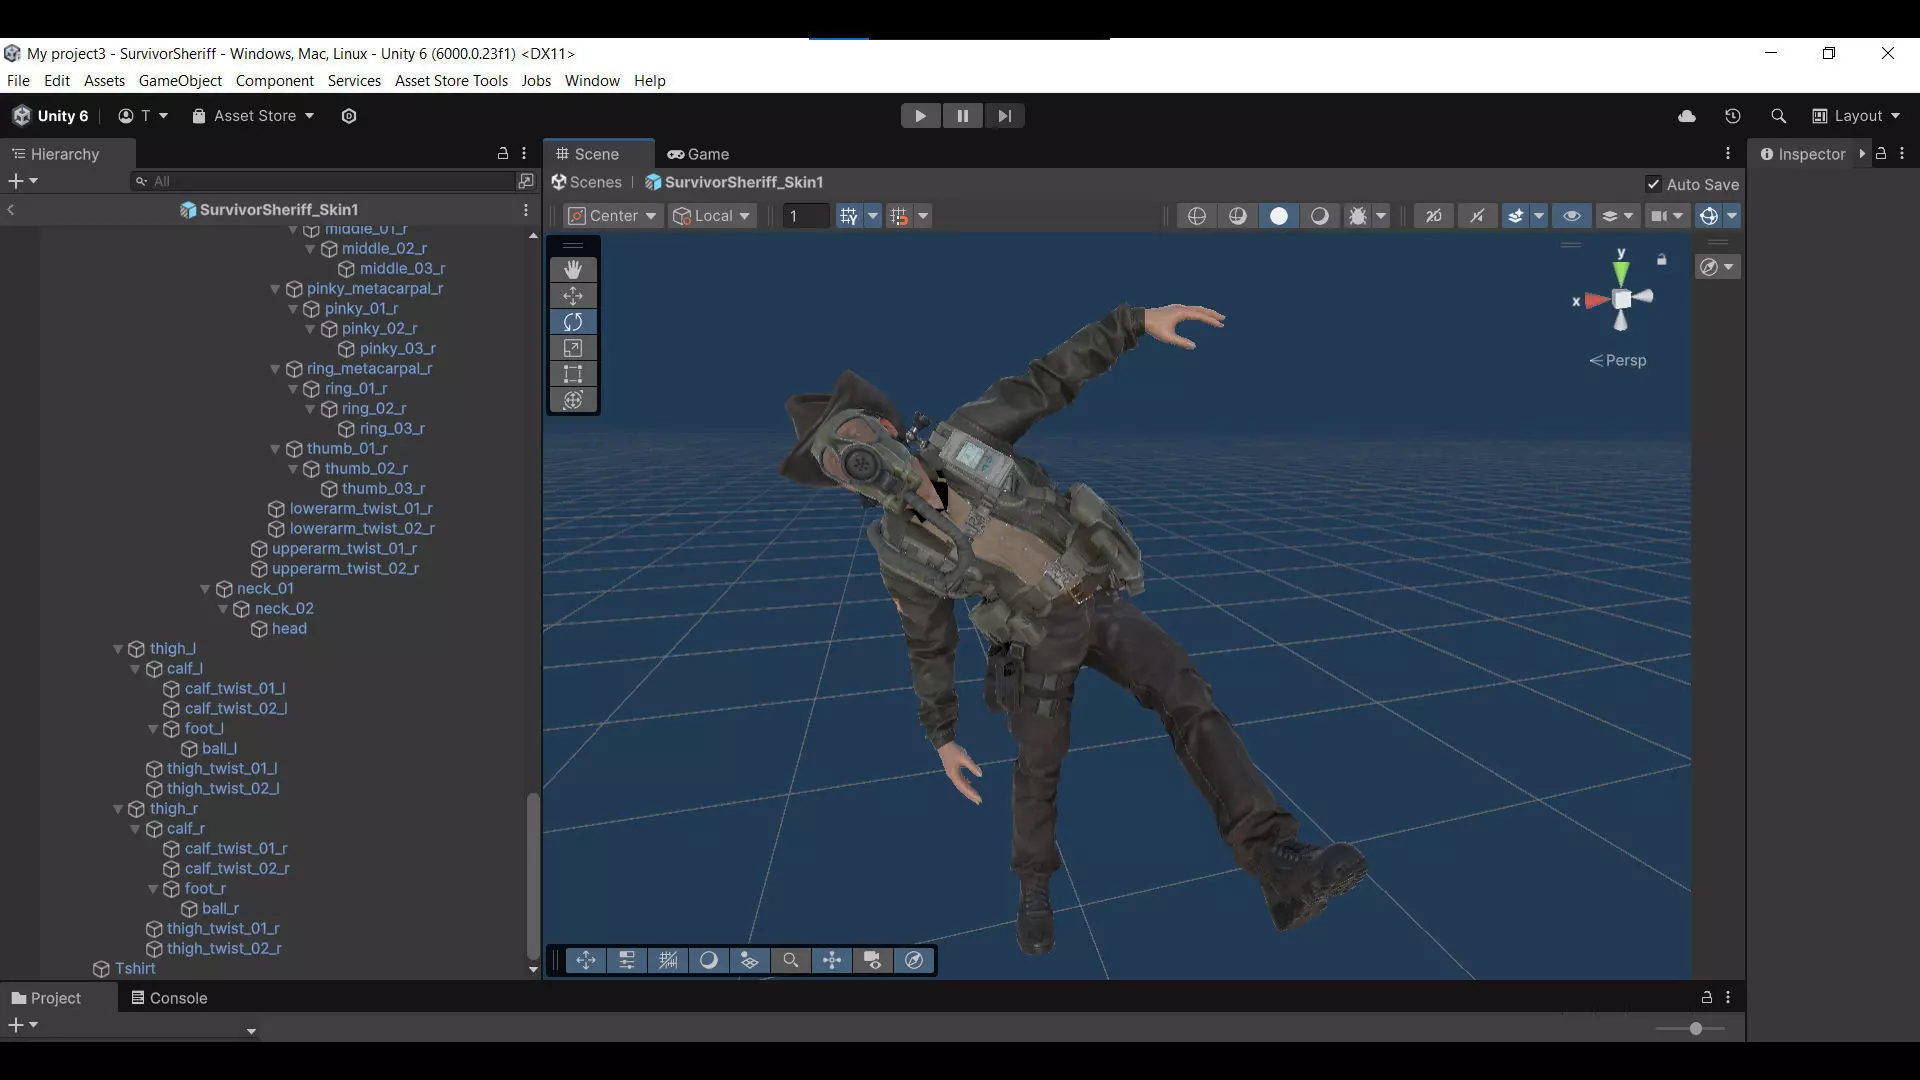
Task: Switch to the Game tab
Action: click(x=698, y=154)
